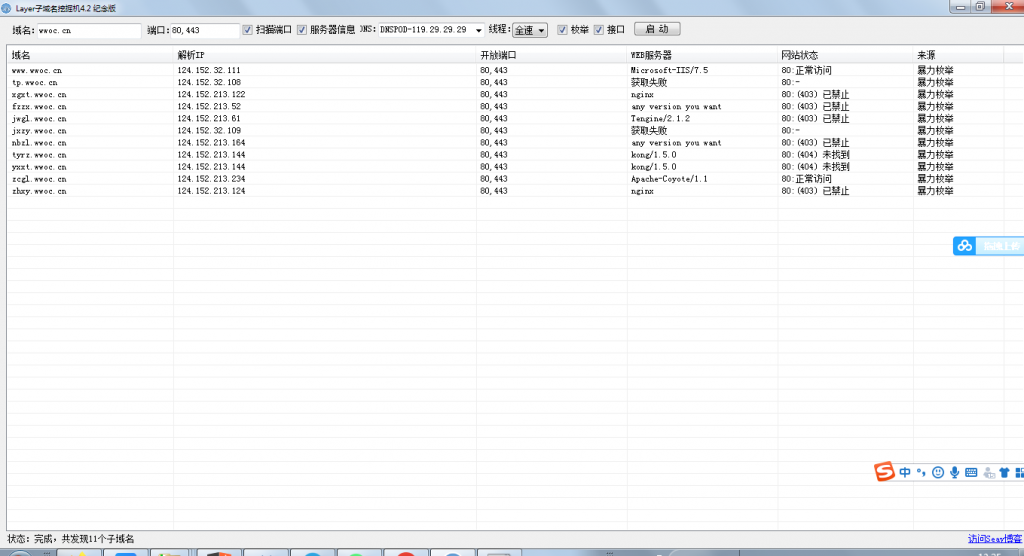Click 80:(404) 未找到 in yxxt.wwoc.cn row
The width and height of the screenshot is (1024, 556).
pos(816,167)
